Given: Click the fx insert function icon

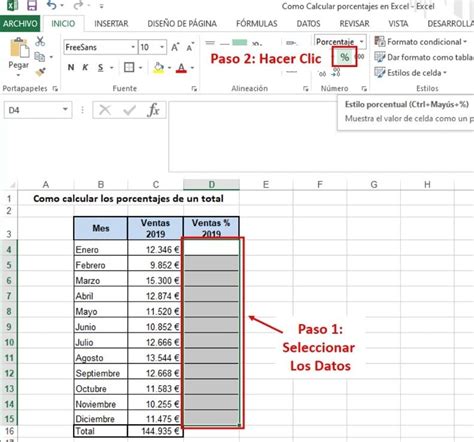Looking at the screenshot, I should [x=153, y=110].
